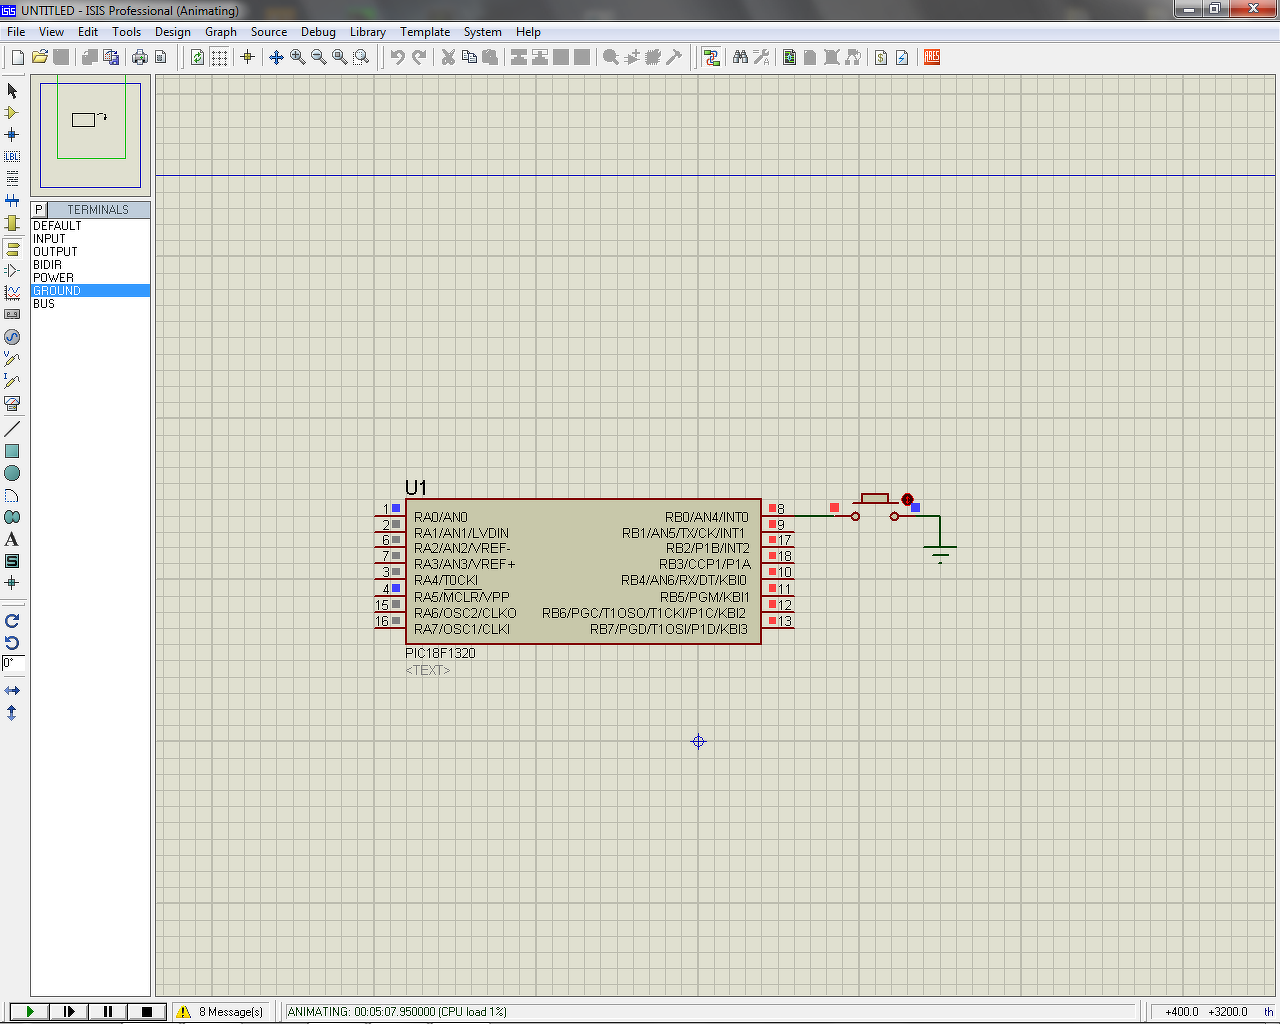Click the ARES netlist transfer icon
The width and height of the screenshot is (1280, 1024).
click(x=932, y=58)
